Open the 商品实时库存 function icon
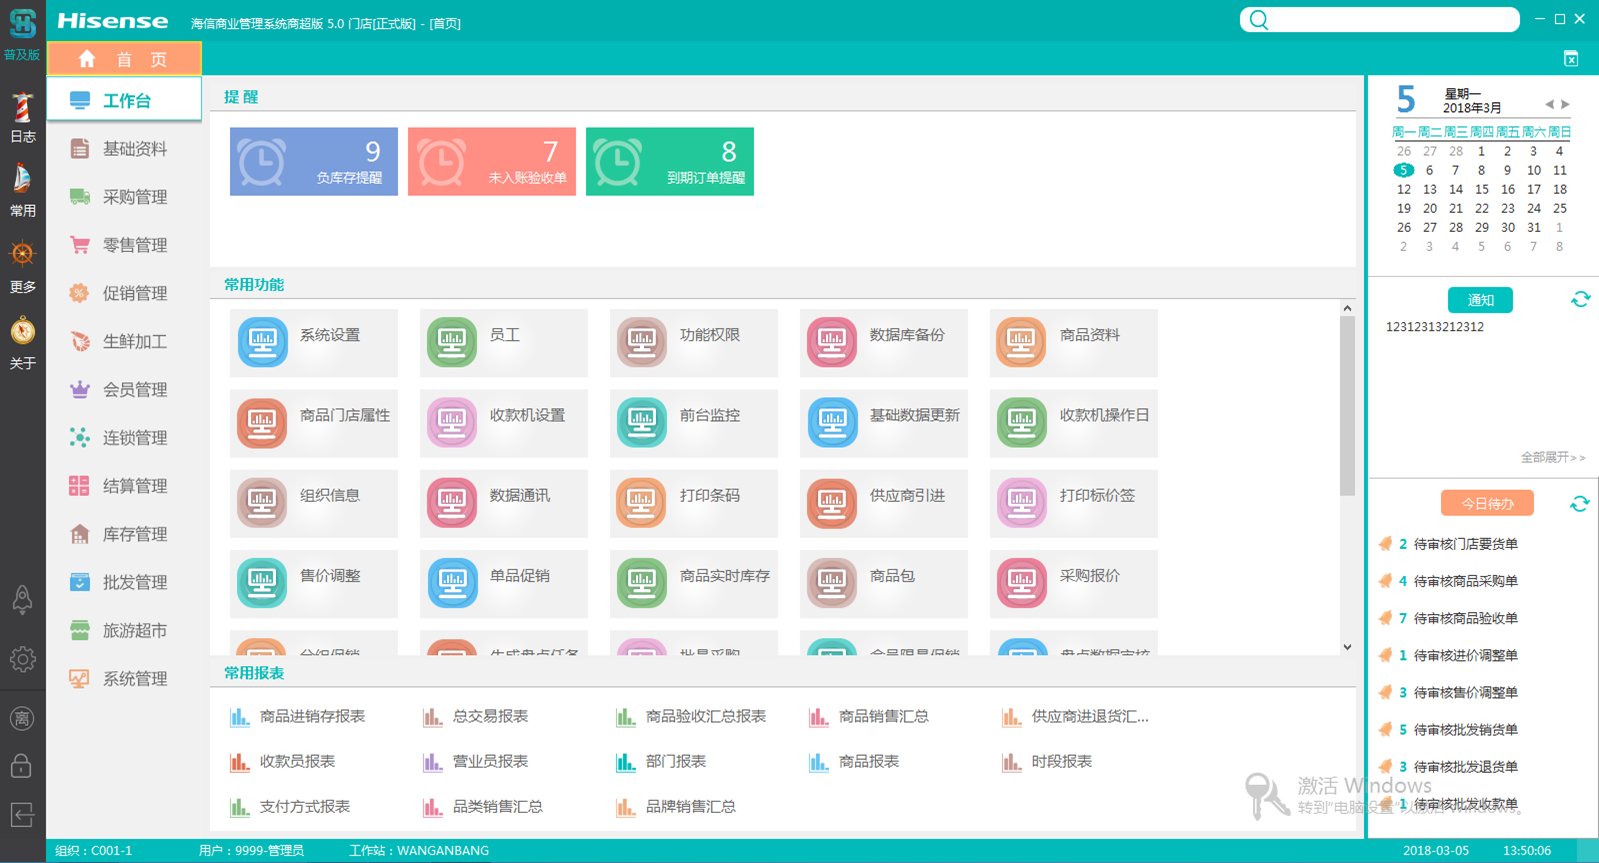Viewport: 1599px width, 863px height. tap(642, 583)
